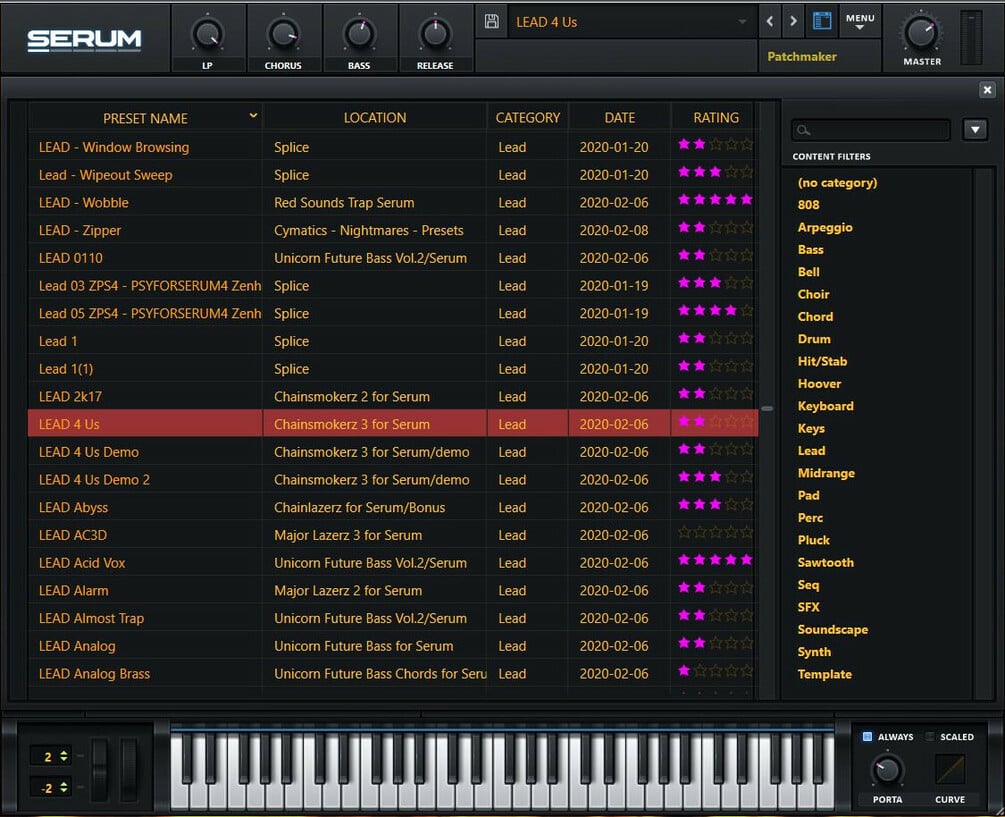
Task: Go to next preset with right arrow
Action: click(793, 21)
